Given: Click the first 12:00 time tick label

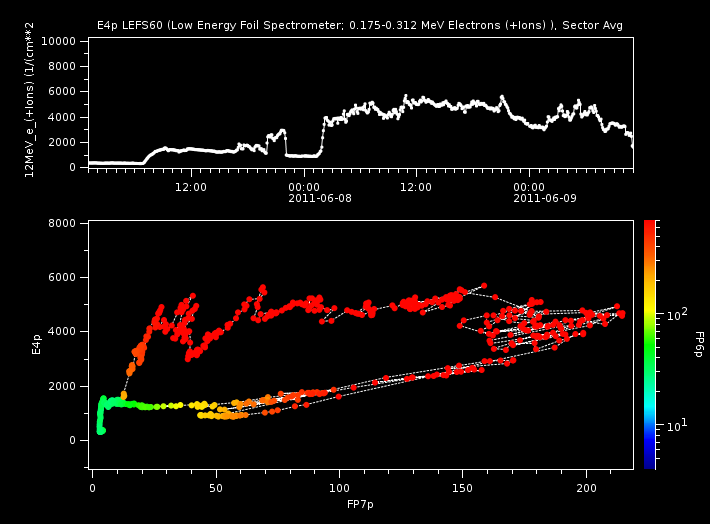Looking at the screenshot, I should pos(191,186).
